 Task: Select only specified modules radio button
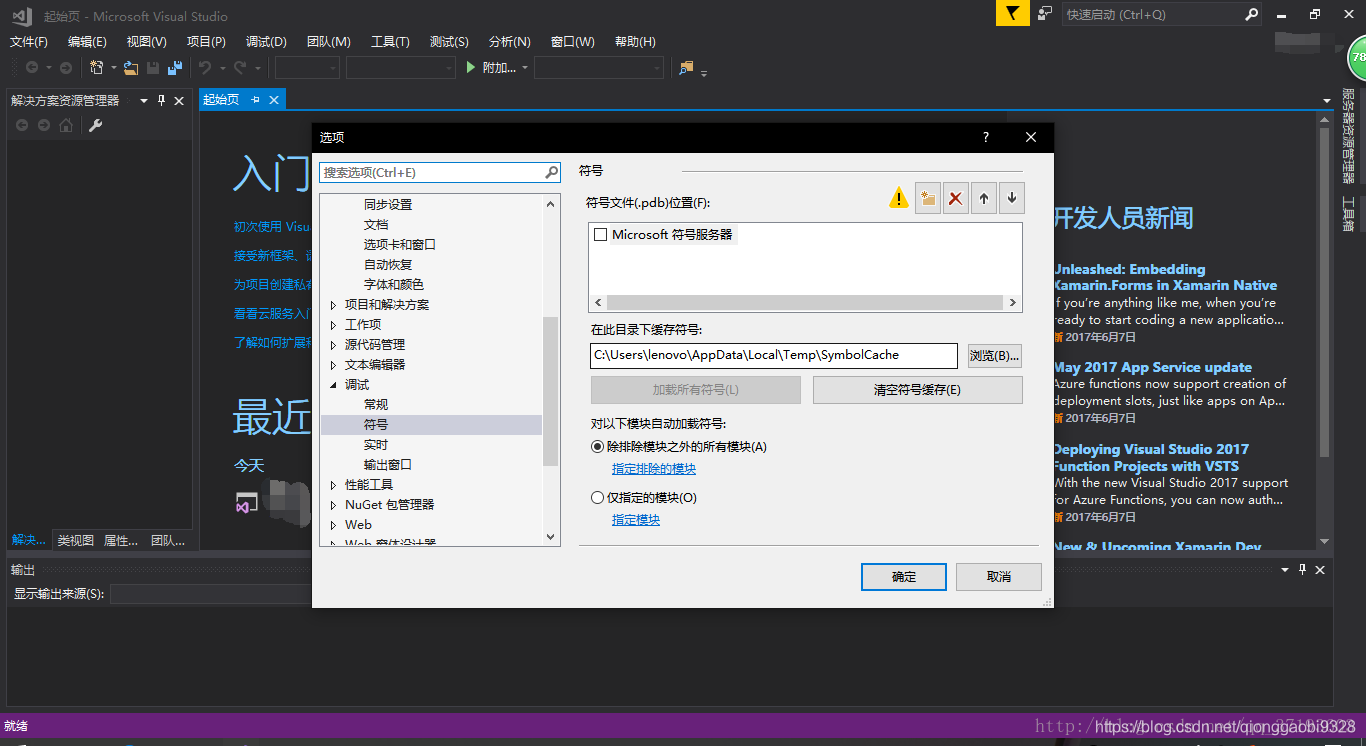598,497
